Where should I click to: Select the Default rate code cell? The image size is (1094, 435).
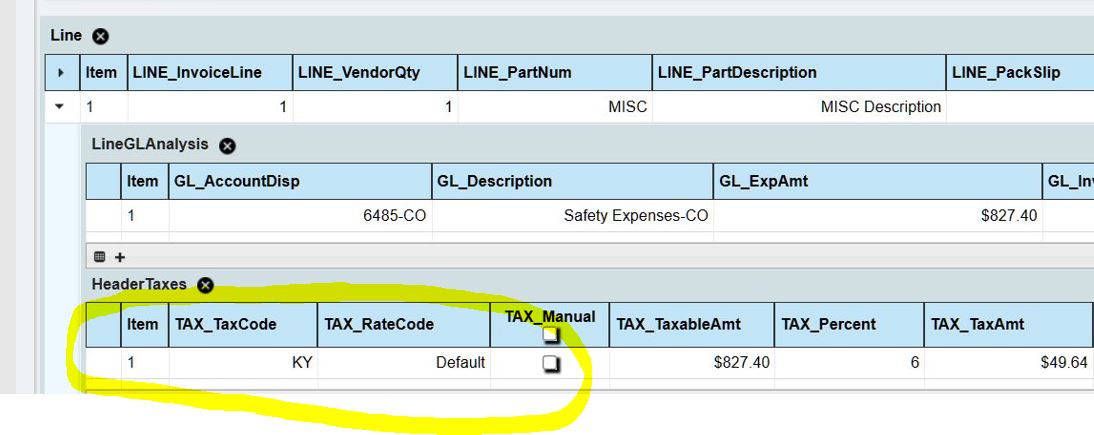(x=404, y=363)
